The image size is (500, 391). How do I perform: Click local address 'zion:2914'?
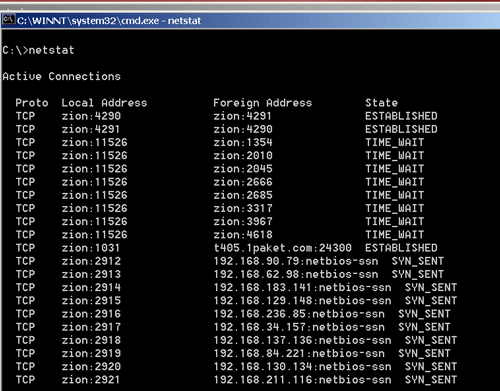(91, 287)
